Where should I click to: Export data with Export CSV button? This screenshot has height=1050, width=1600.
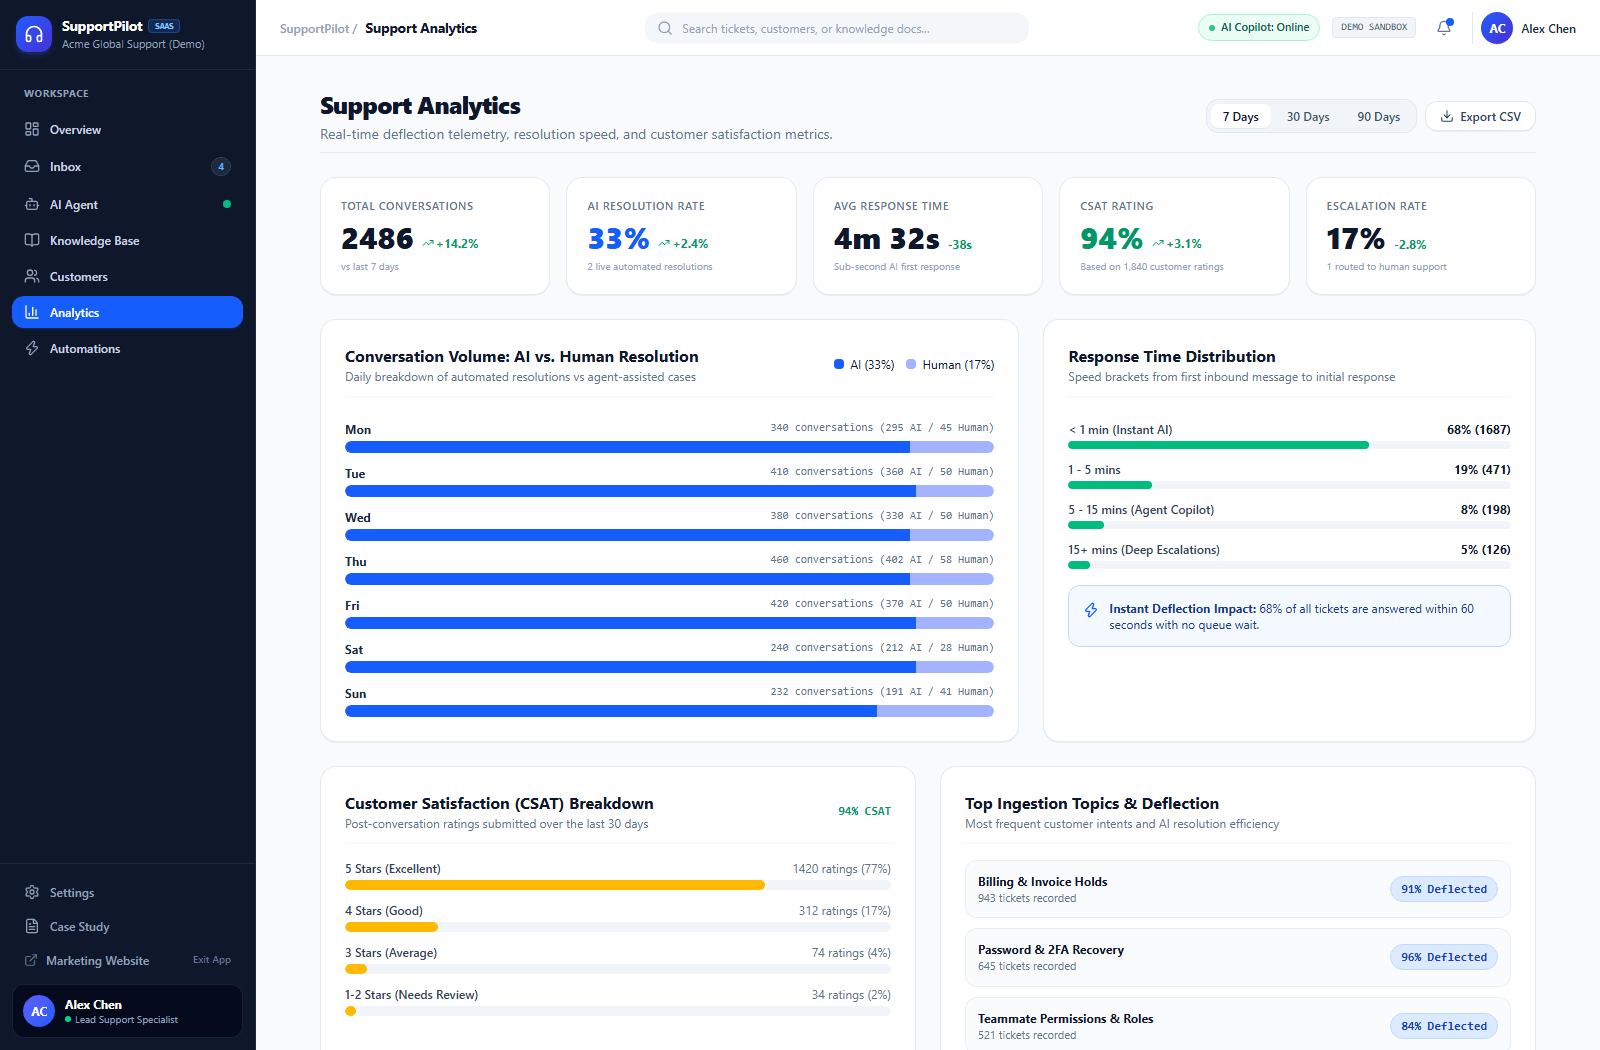click(x=1480, y=116)
